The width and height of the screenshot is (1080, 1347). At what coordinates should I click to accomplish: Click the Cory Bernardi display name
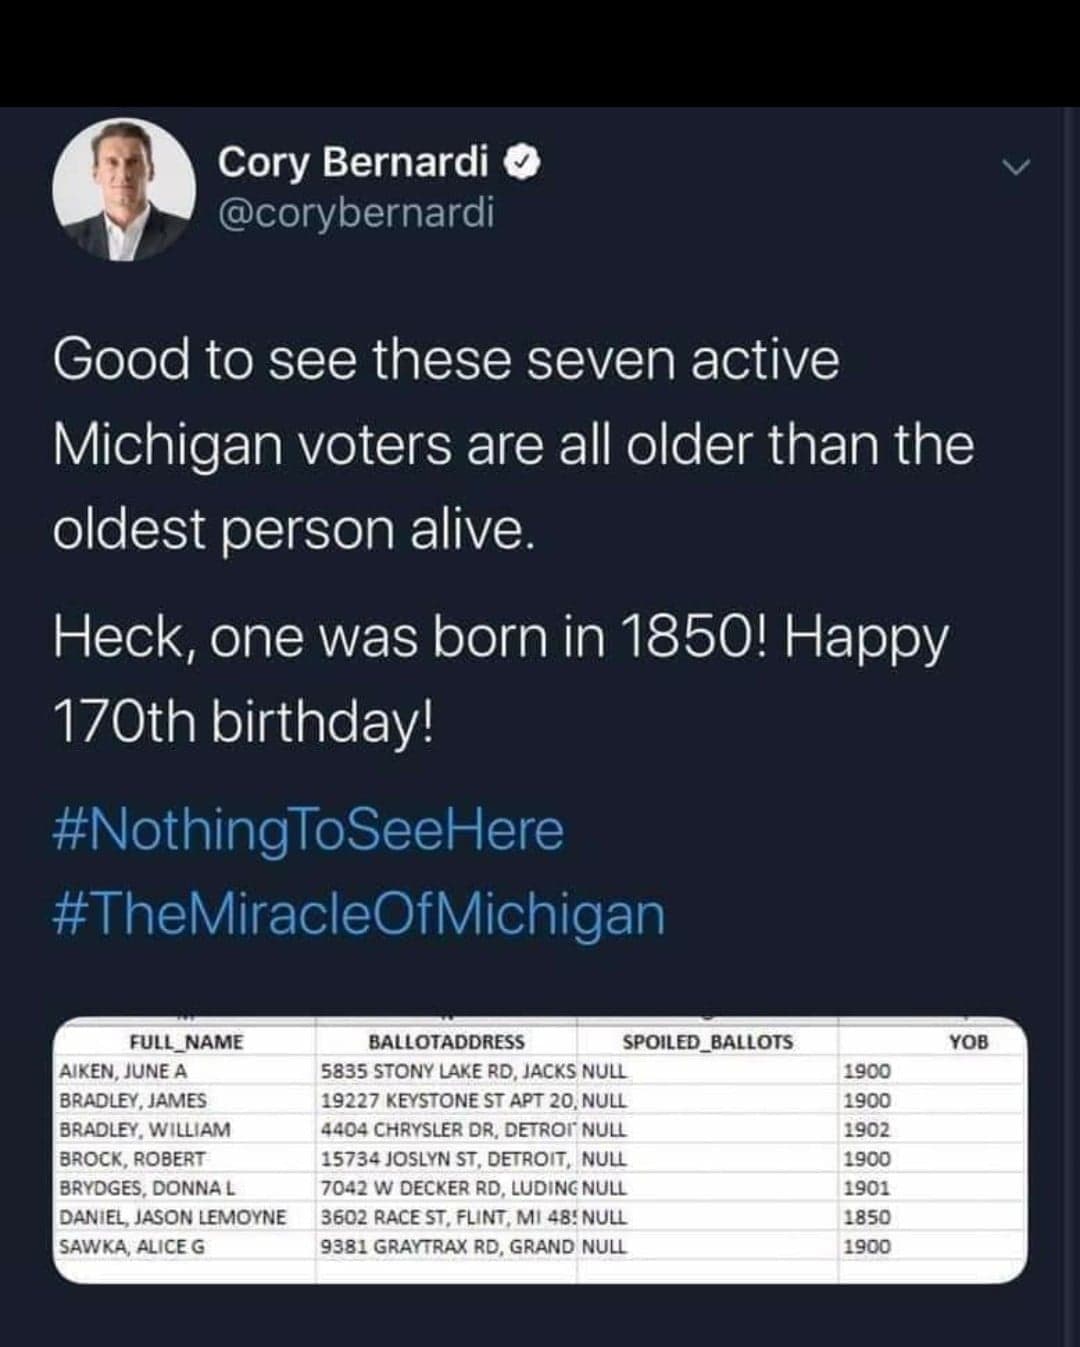pyautogui.click(x=353, y=162)
